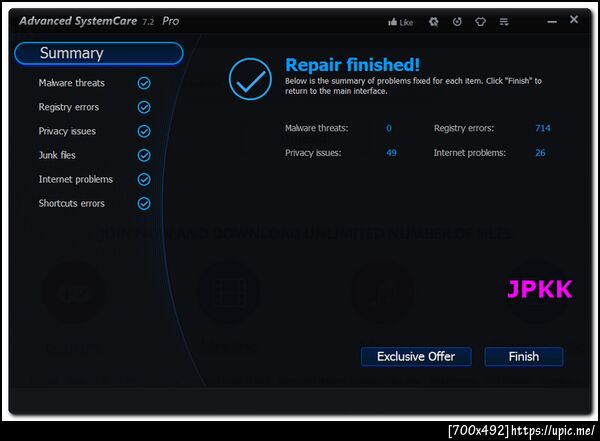
Task: Click check mark beside Malware threats
Action: tap(144, 83)
